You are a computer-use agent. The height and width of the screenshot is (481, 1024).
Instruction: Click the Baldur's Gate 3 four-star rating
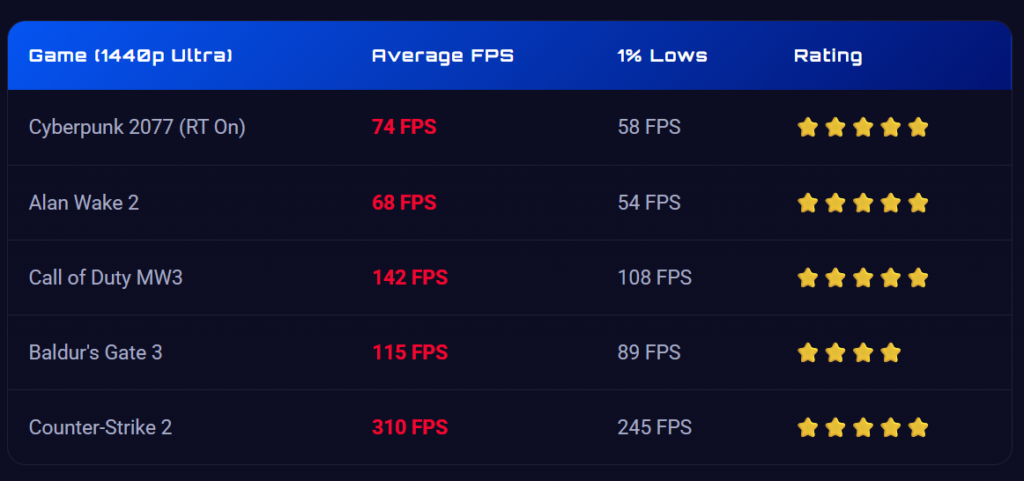(848, 353)
